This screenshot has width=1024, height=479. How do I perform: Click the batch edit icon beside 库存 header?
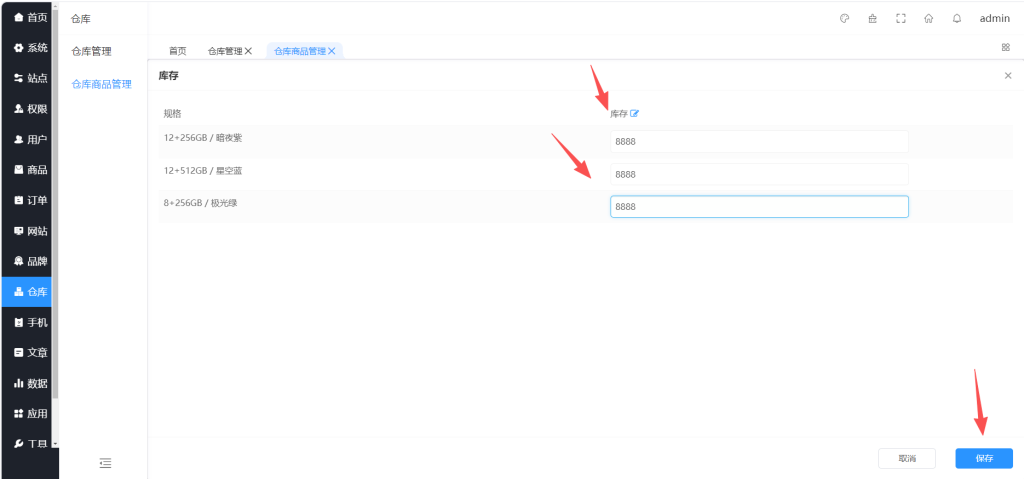click(634, 114)
